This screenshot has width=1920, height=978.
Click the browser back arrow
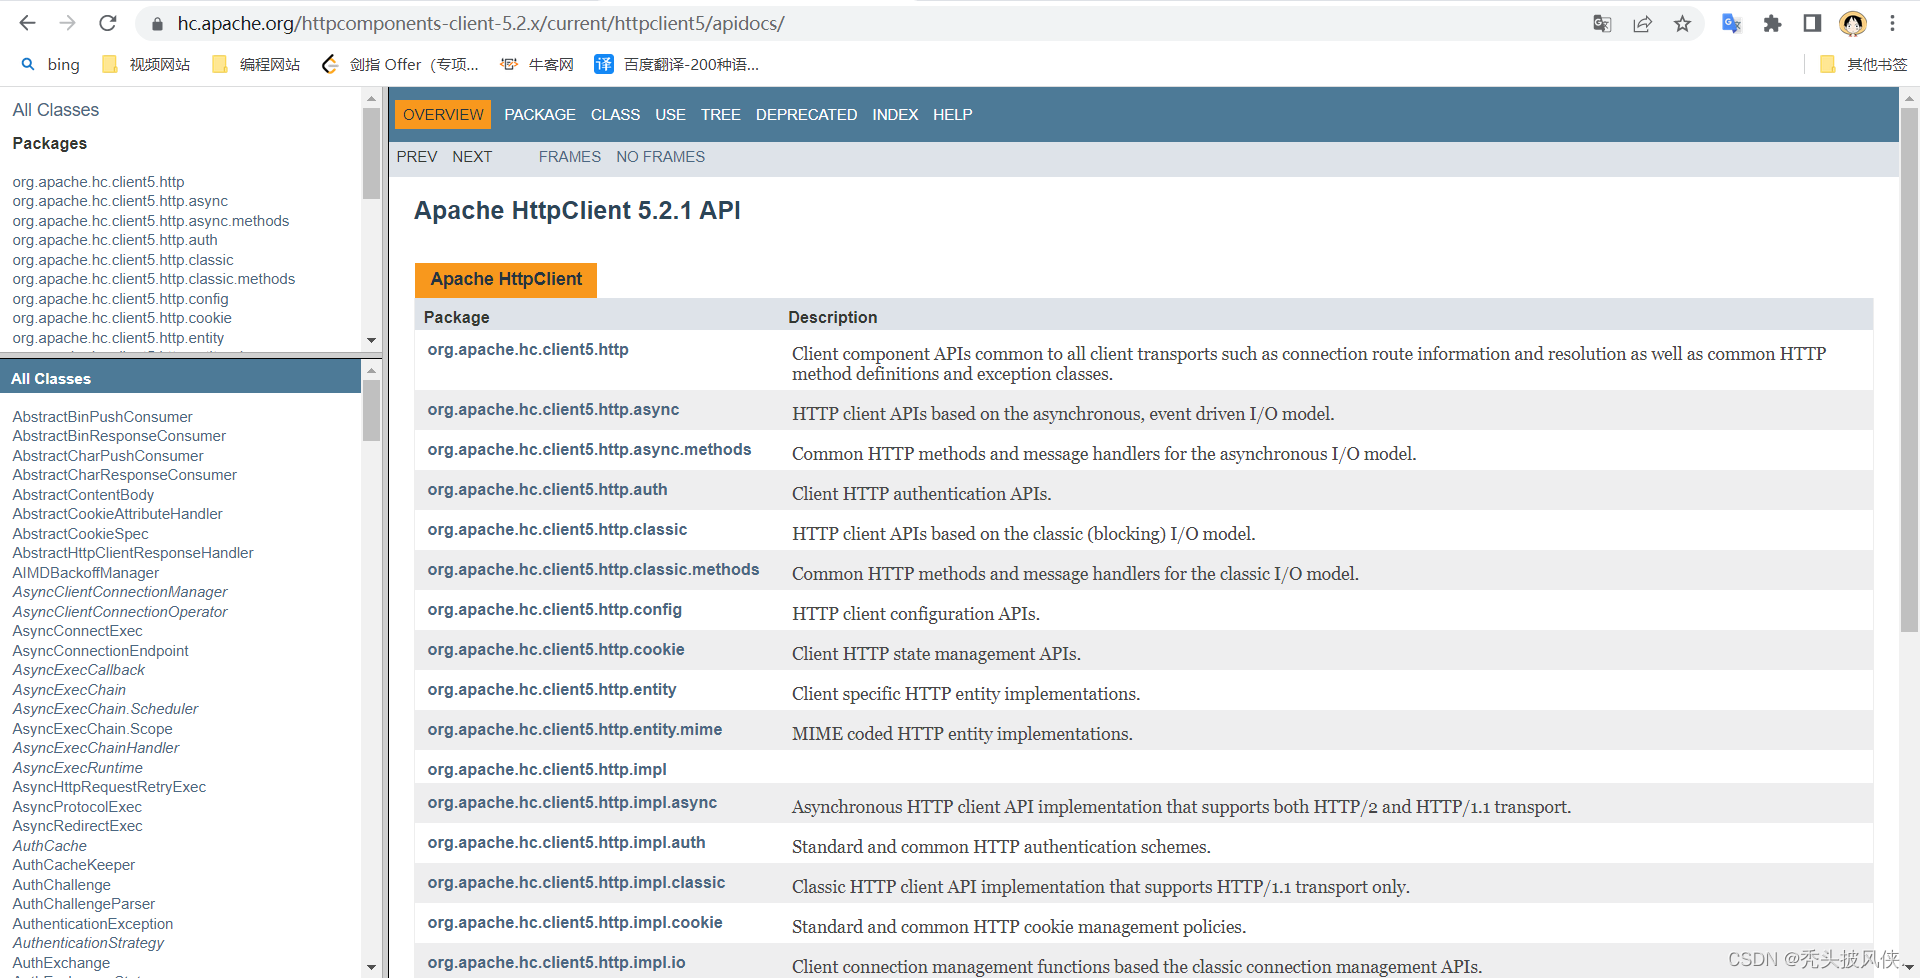pyautogui.click(x=27, y=23)
